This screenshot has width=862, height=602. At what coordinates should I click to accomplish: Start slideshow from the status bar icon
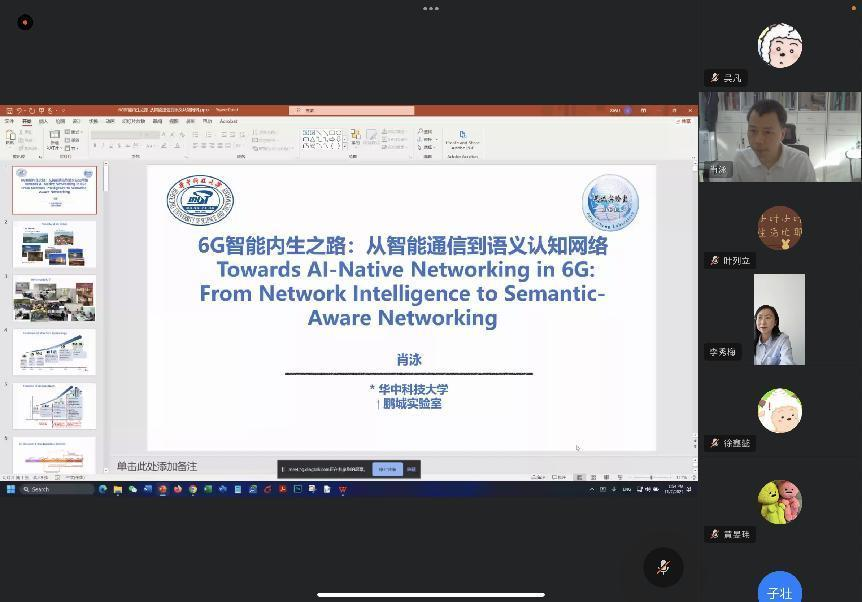pyautogui.click(x=617, y=477)
